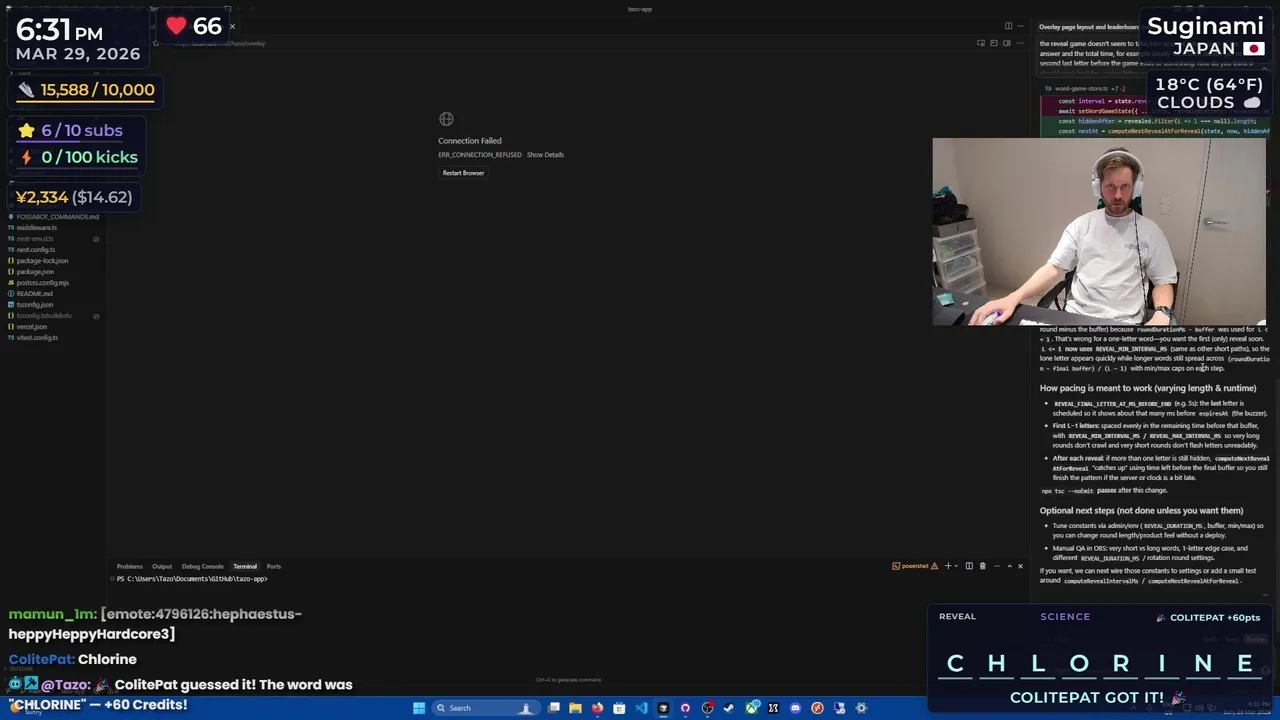
Task: Open the Ports panel tab
Action: coord(273,567)
